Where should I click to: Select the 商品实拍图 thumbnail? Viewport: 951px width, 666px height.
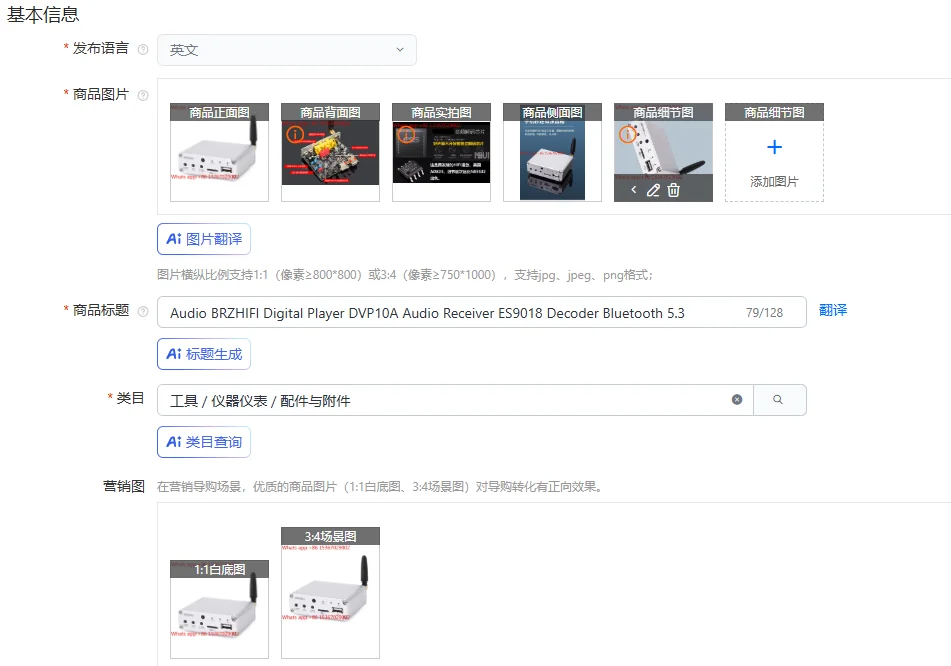442,152
